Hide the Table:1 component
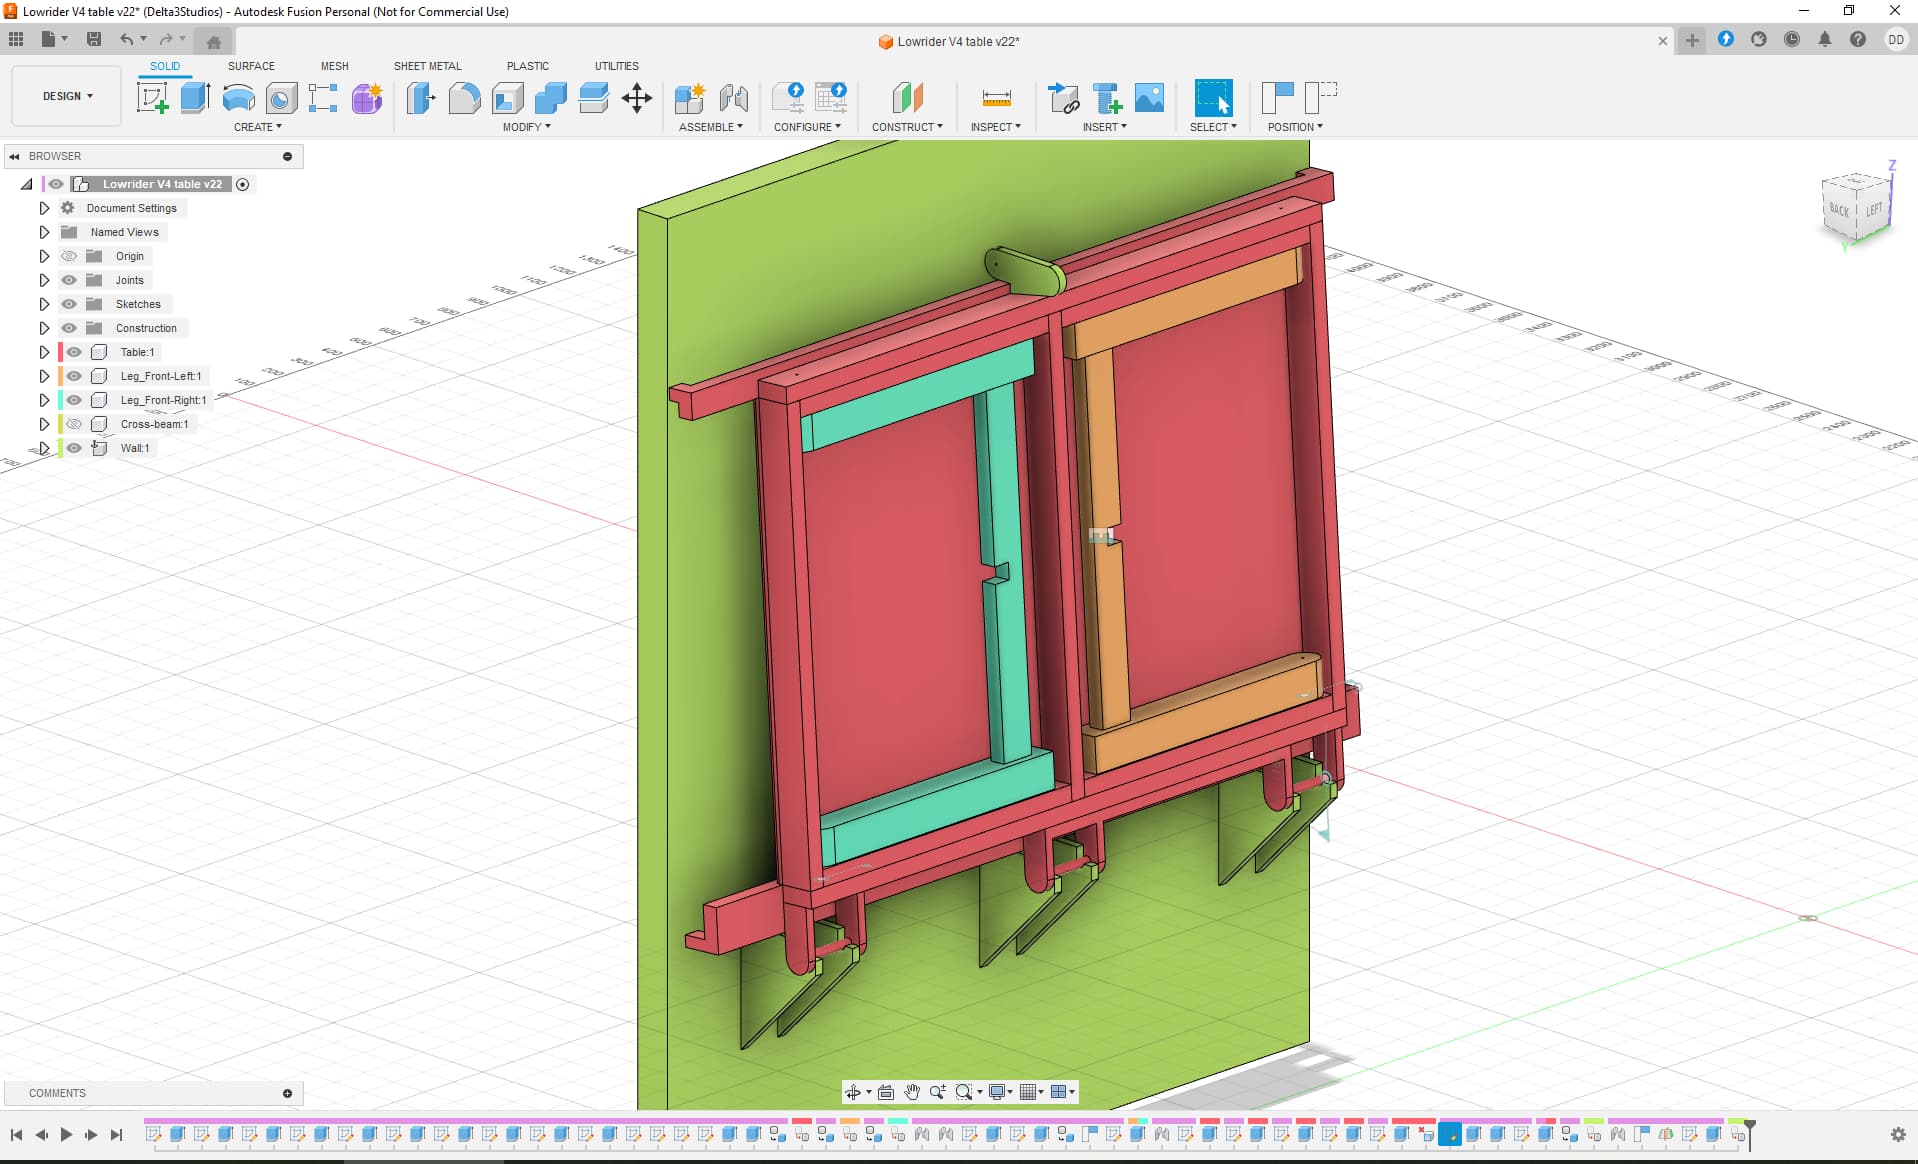Viewport: 1918px width, 1164px height. pos(74,352)
